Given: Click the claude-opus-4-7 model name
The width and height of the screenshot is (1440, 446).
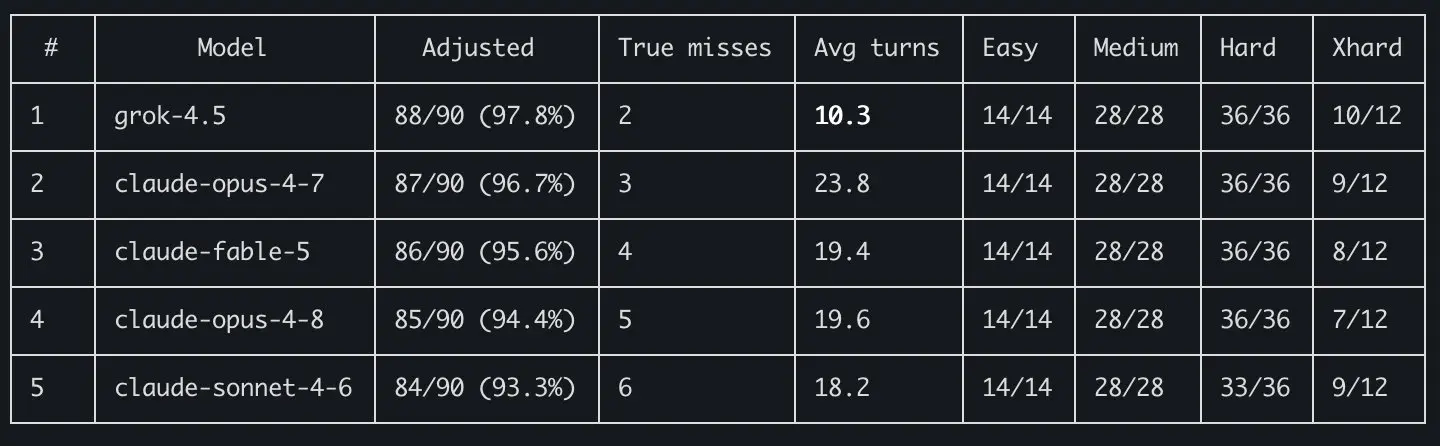Looking at the screenshot, I should click(219, 184).
